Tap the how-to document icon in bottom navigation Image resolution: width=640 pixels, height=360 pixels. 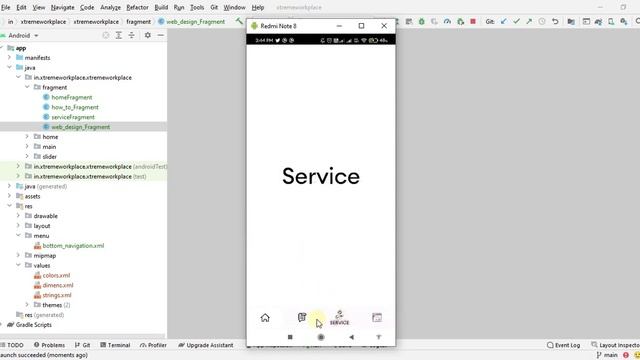click(302, 317)
